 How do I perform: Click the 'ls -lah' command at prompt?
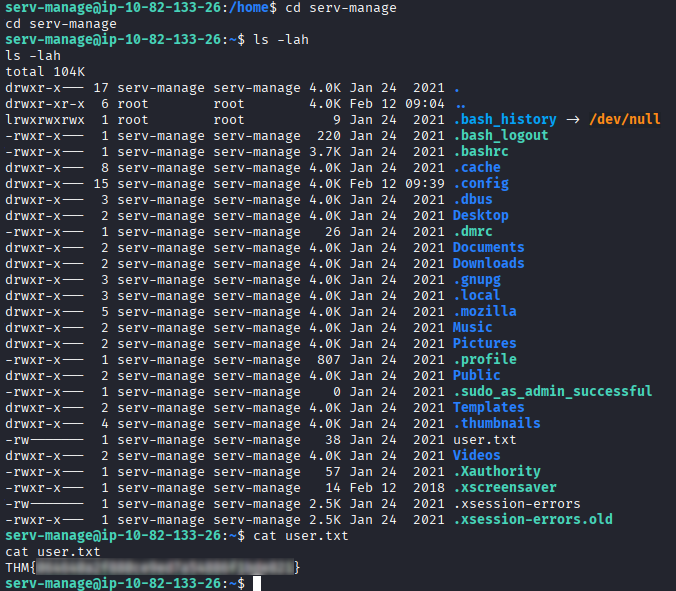(x=284, y=40)
